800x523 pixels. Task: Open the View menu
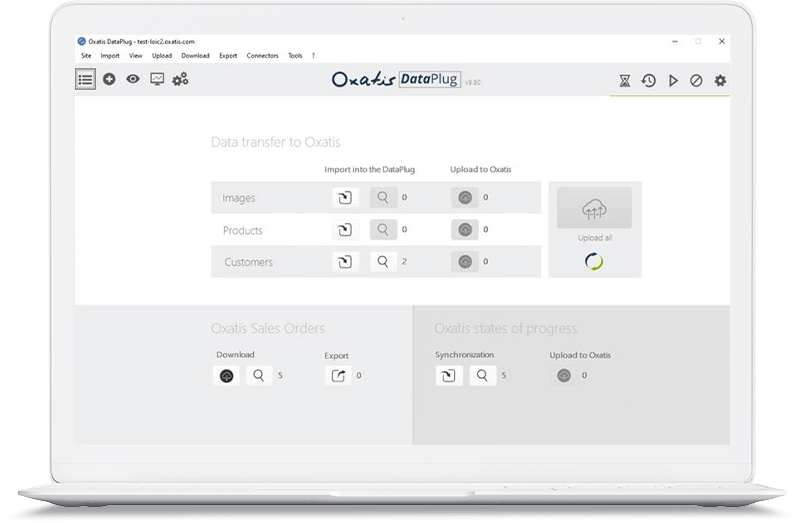[135, 56]
